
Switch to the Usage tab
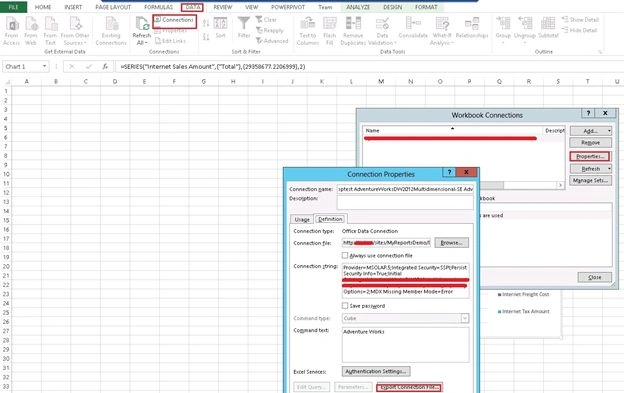tap(302, 219)
